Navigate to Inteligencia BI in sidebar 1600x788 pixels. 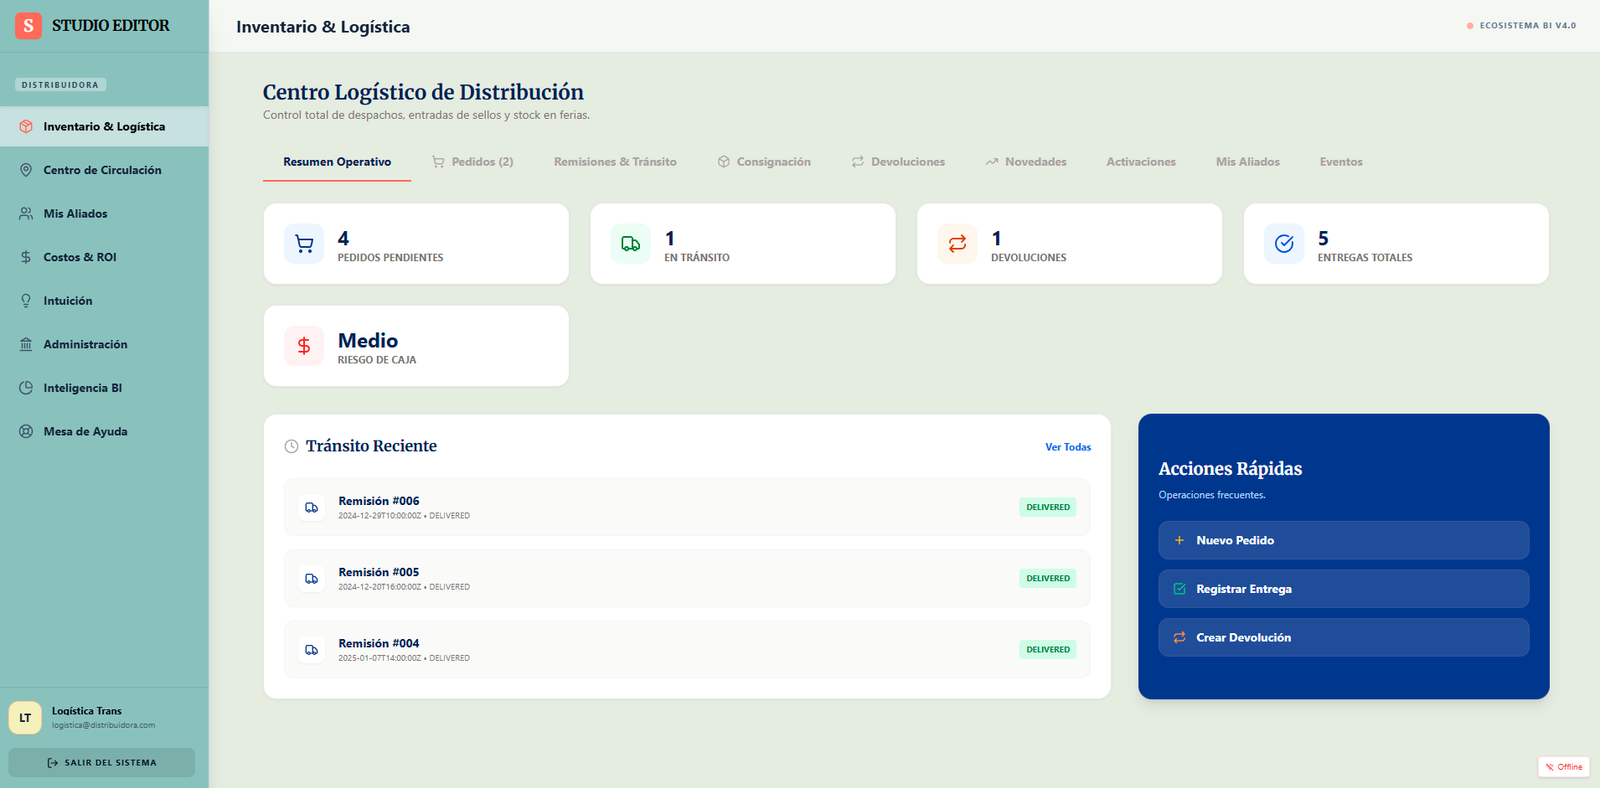(82, 388)
